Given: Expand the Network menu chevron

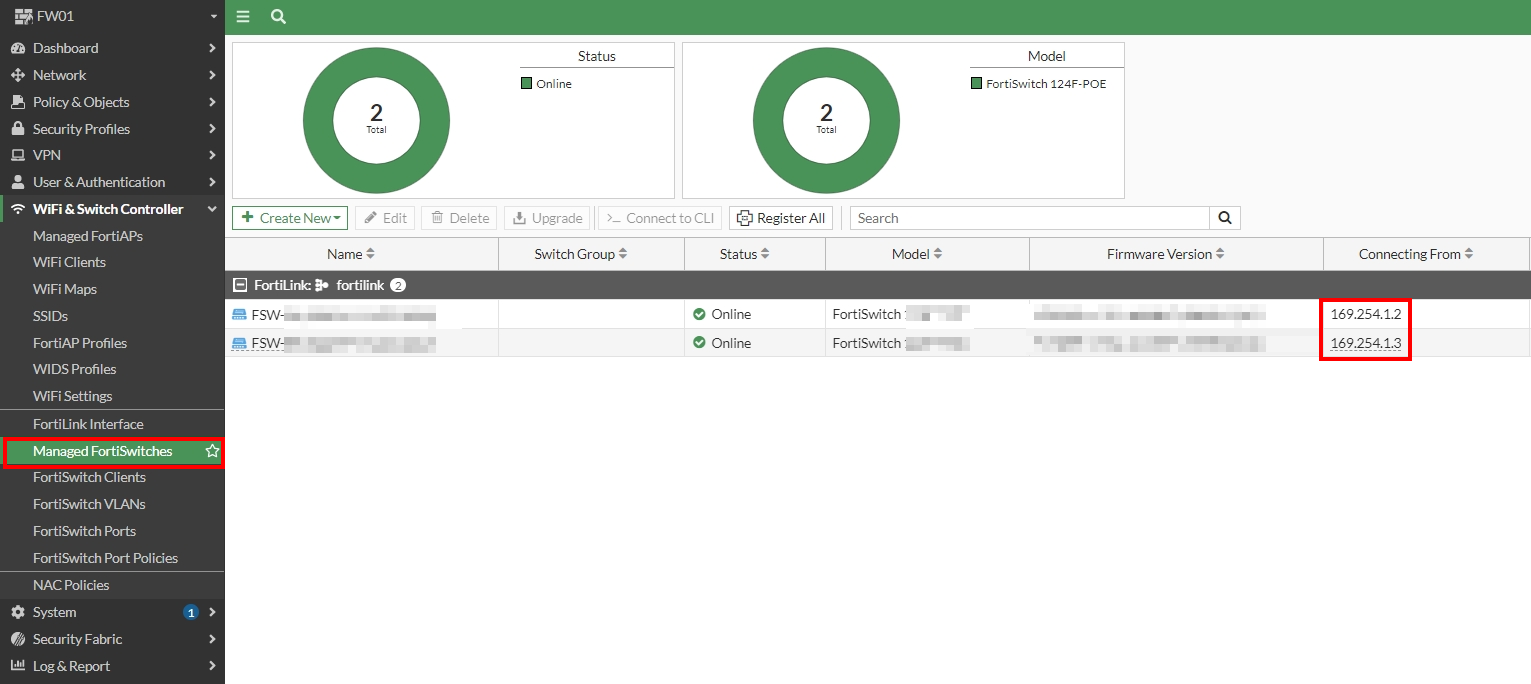Looking at the screenshot, I should pyautogui.click(x=212, y=75).
